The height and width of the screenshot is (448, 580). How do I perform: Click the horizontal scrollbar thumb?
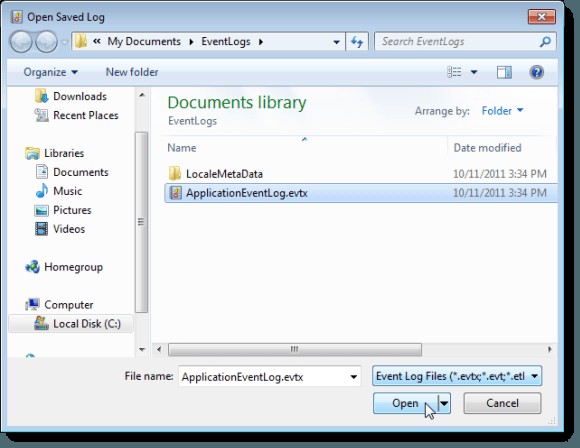click(294, 350)
